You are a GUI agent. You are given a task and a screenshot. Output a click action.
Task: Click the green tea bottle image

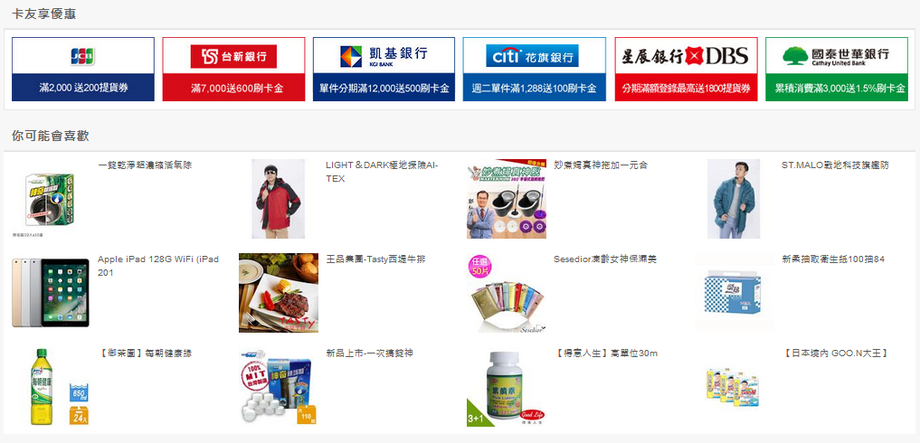point(50,387)
